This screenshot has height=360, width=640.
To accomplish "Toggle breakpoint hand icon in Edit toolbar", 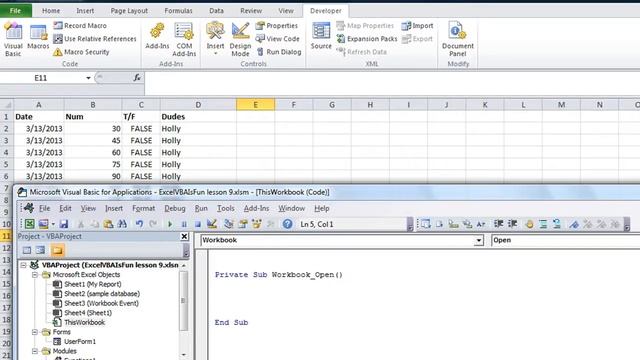I will [529, 224].
